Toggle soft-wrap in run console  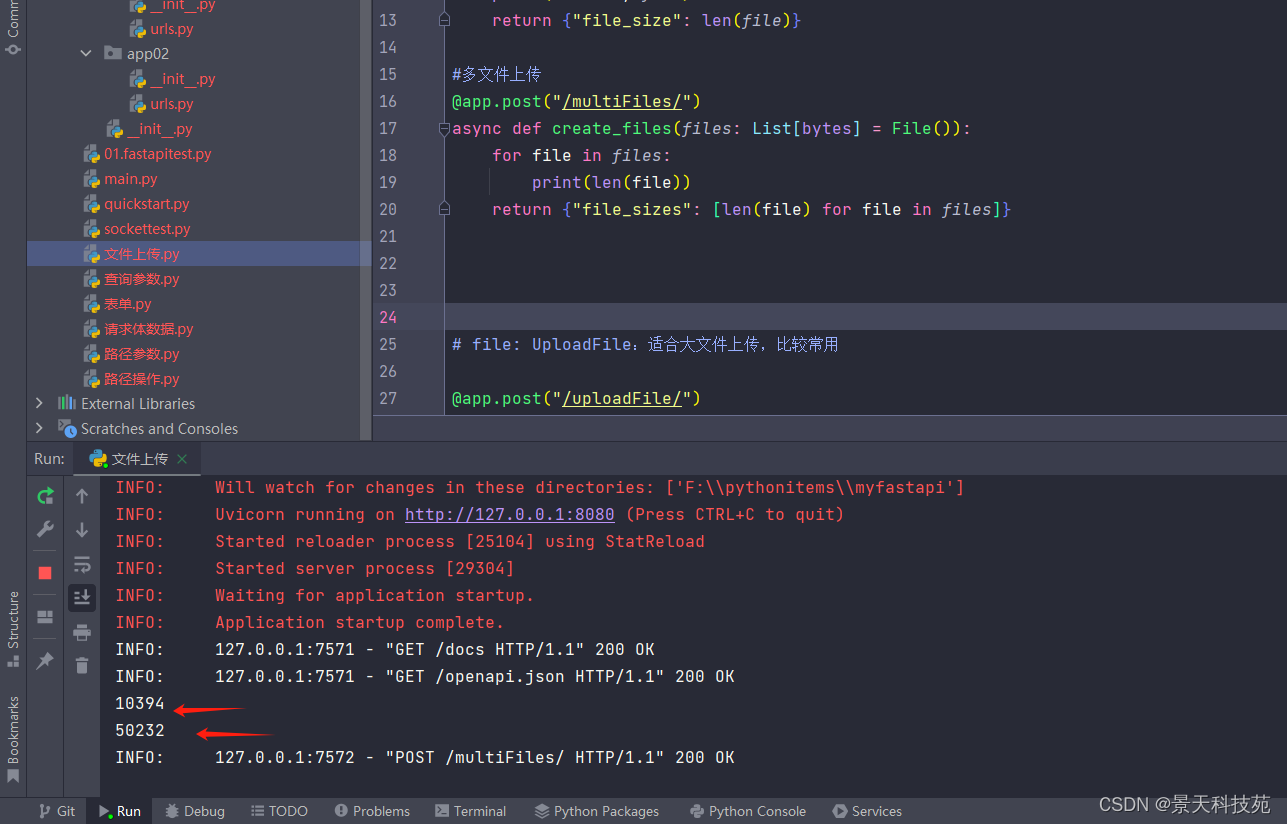pos(82,564)
